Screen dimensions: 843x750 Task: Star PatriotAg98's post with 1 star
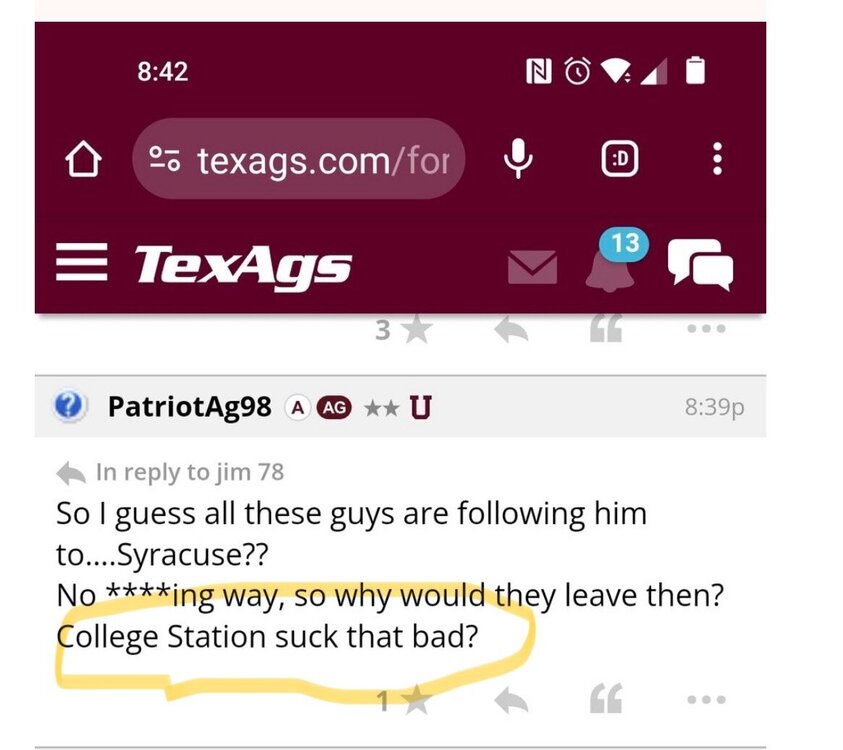[x=416, y=702]
